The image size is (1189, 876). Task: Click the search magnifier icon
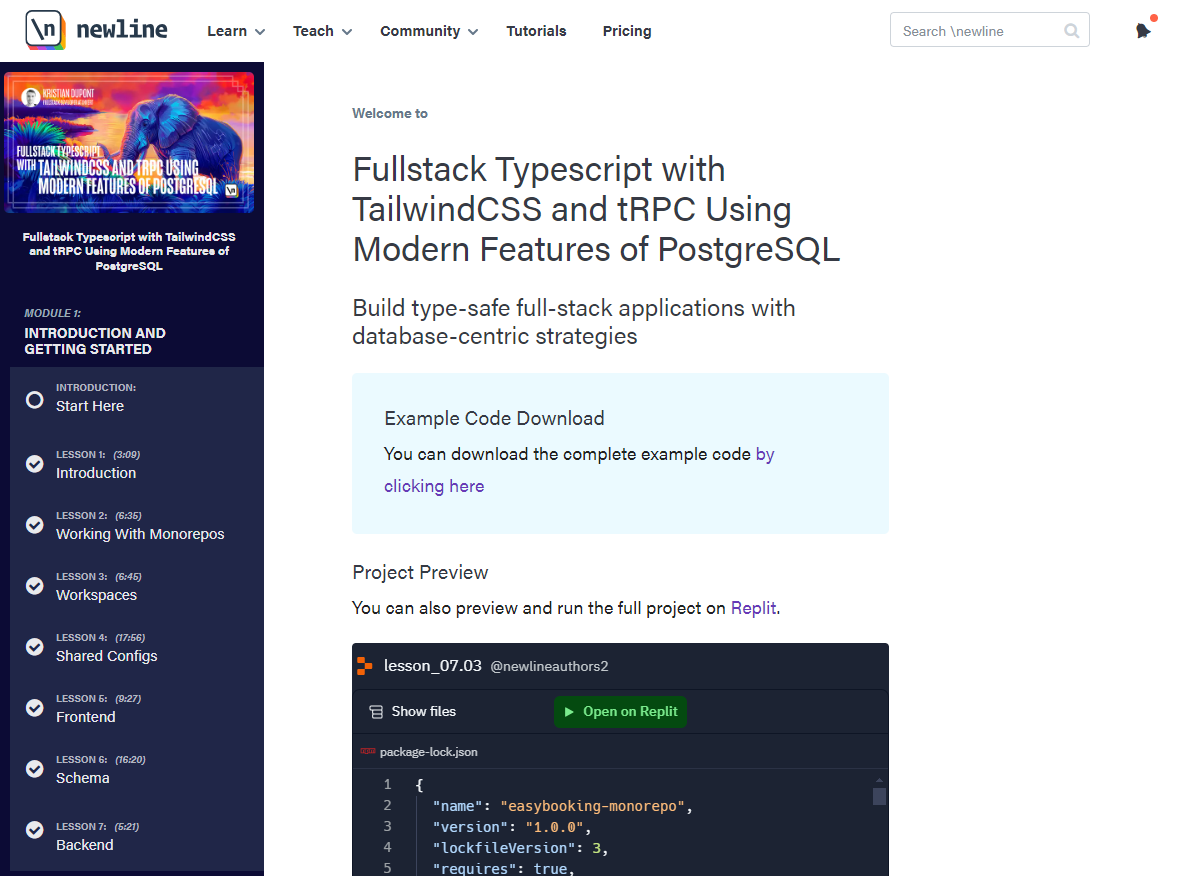click(1071, 31)
